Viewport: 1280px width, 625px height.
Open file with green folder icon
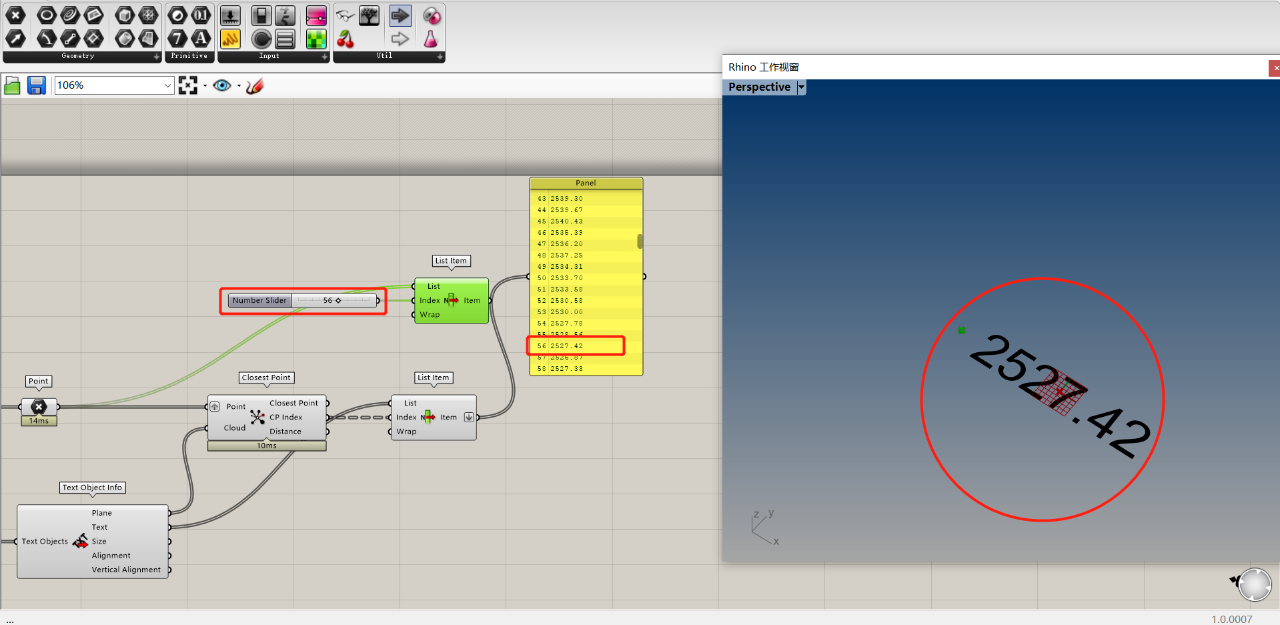[x=13, y=85]
